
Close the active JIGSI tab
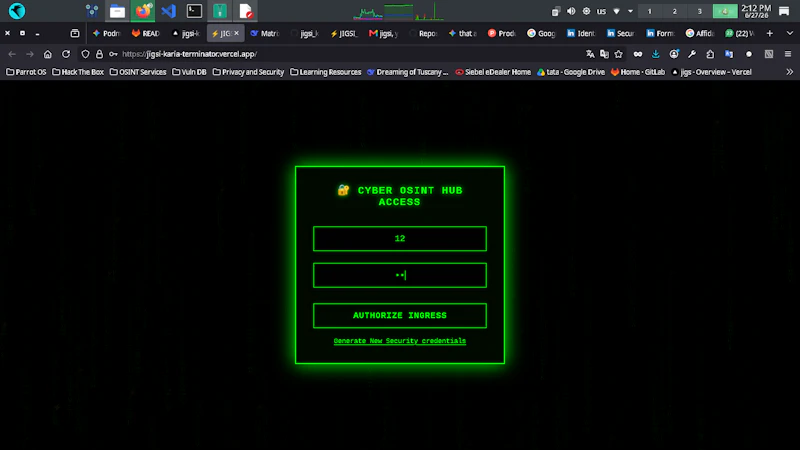click(x=236, y=33)
